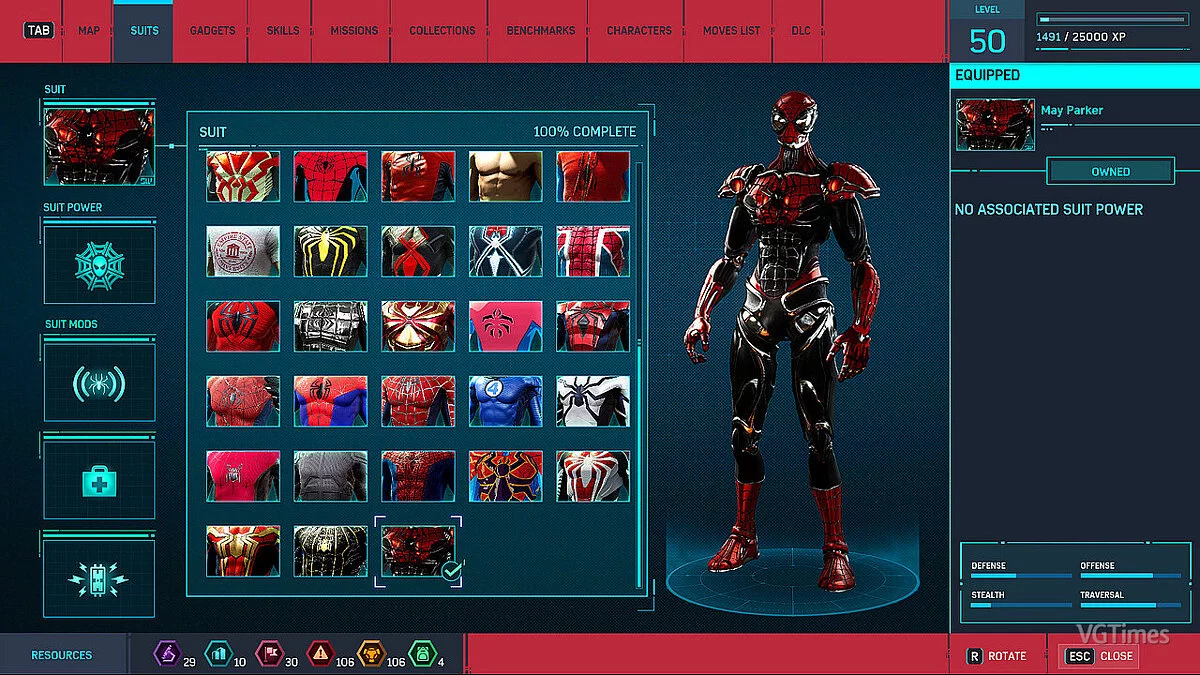Open the DLC tab
The image size is (1200, 675).
(801, 31)
